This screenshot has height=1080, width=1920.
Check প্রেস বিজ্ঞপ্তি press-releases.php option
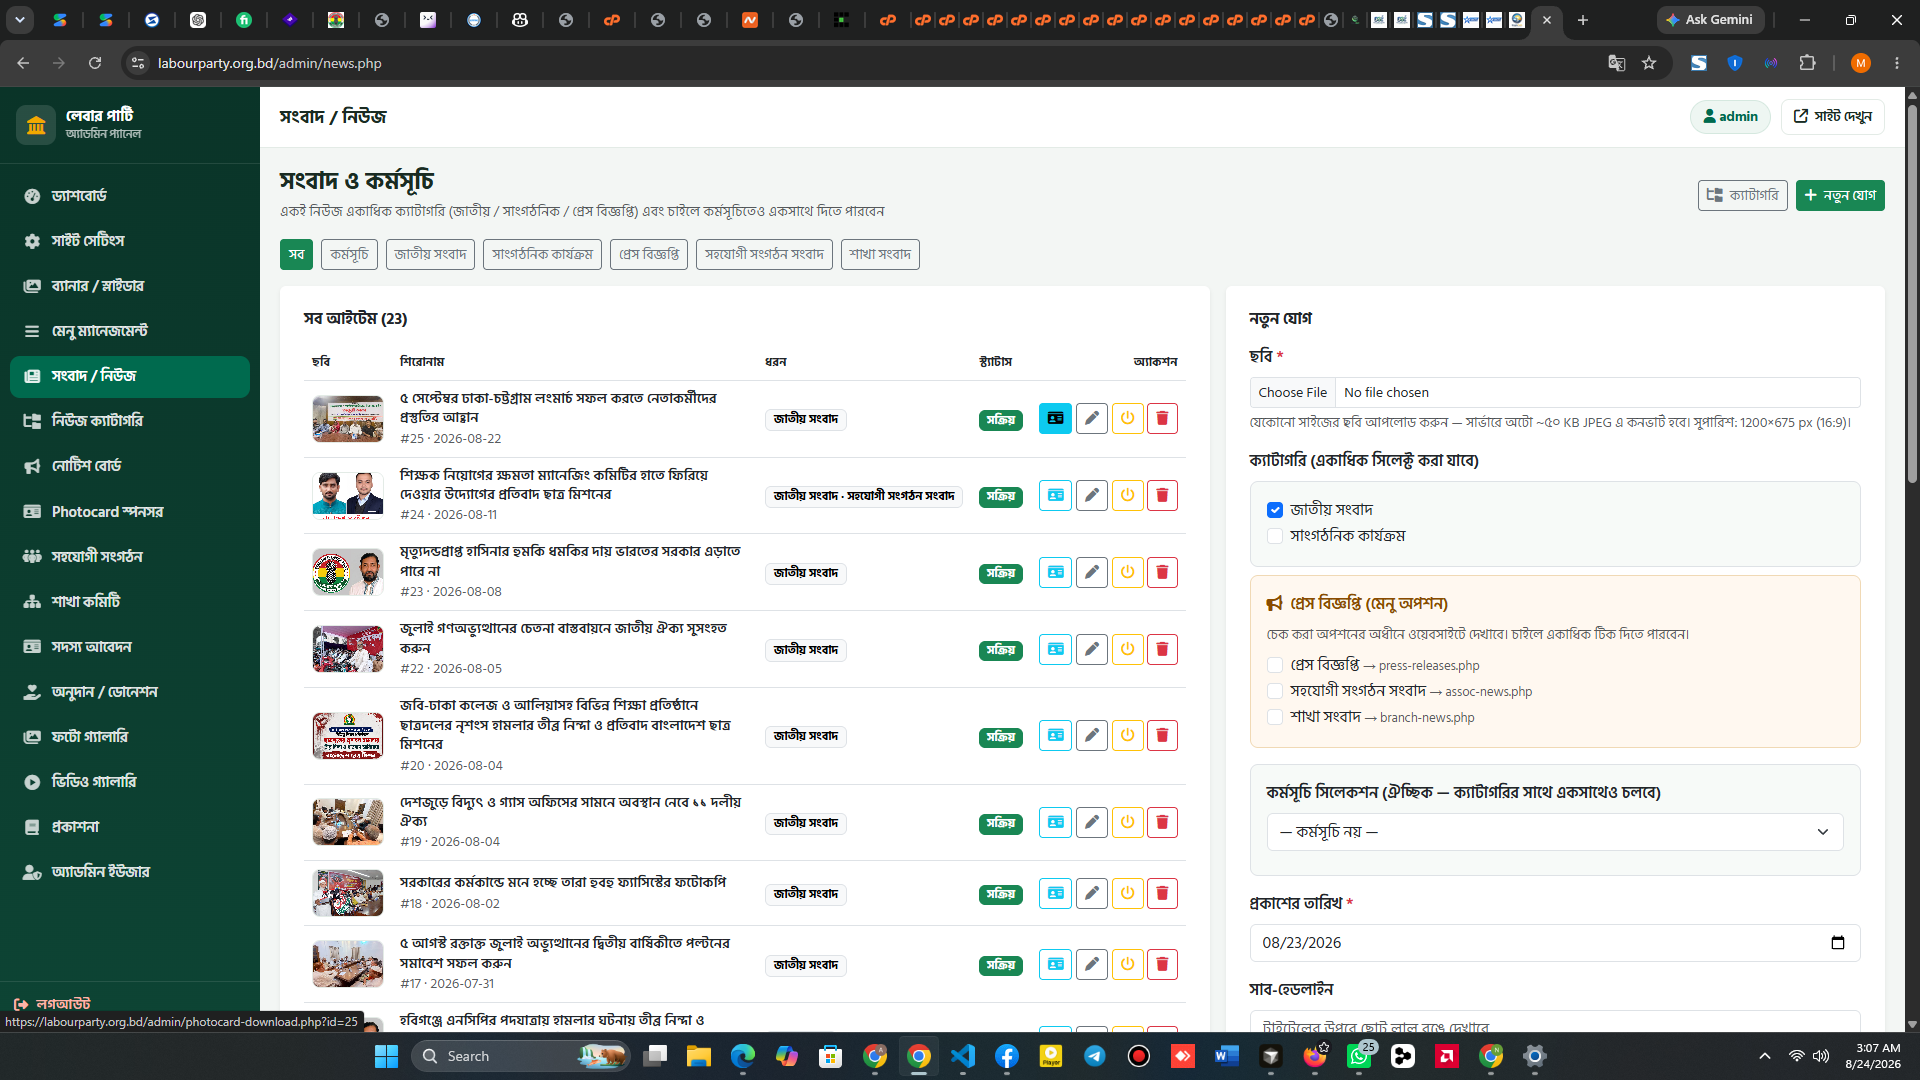click(1275, 665)
